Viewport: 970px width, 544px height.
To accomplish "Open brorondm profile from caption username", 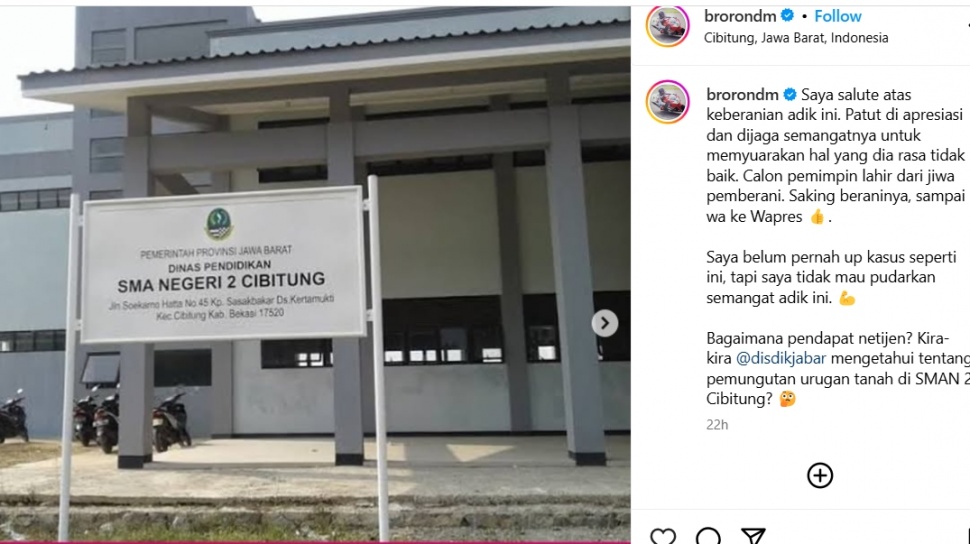I will (742, 95).
